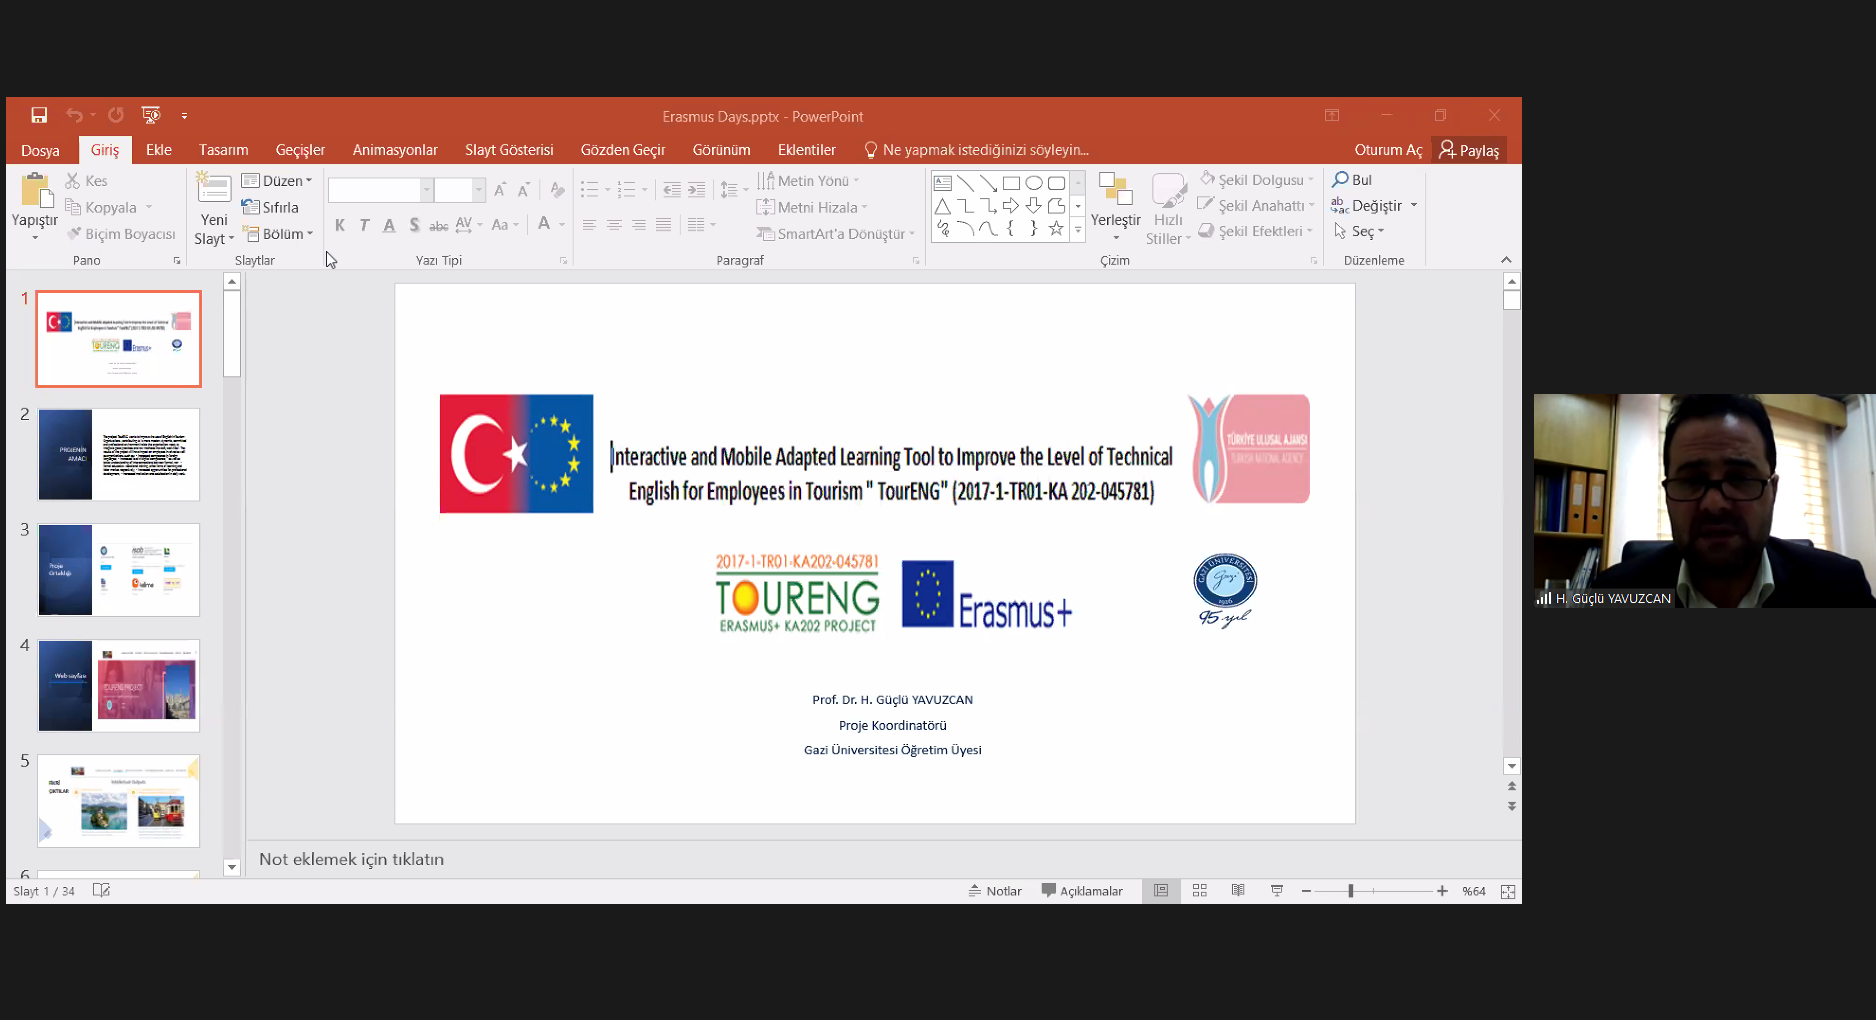Click Bul to find text

(1352, 180)
